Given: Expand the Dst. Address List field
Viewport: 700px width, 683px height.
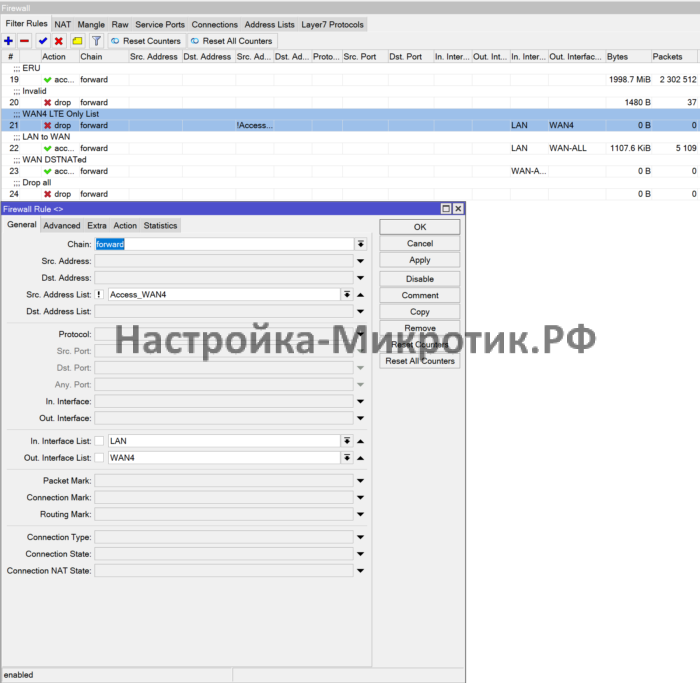Looking at the screenshot, I should [361, 312].
